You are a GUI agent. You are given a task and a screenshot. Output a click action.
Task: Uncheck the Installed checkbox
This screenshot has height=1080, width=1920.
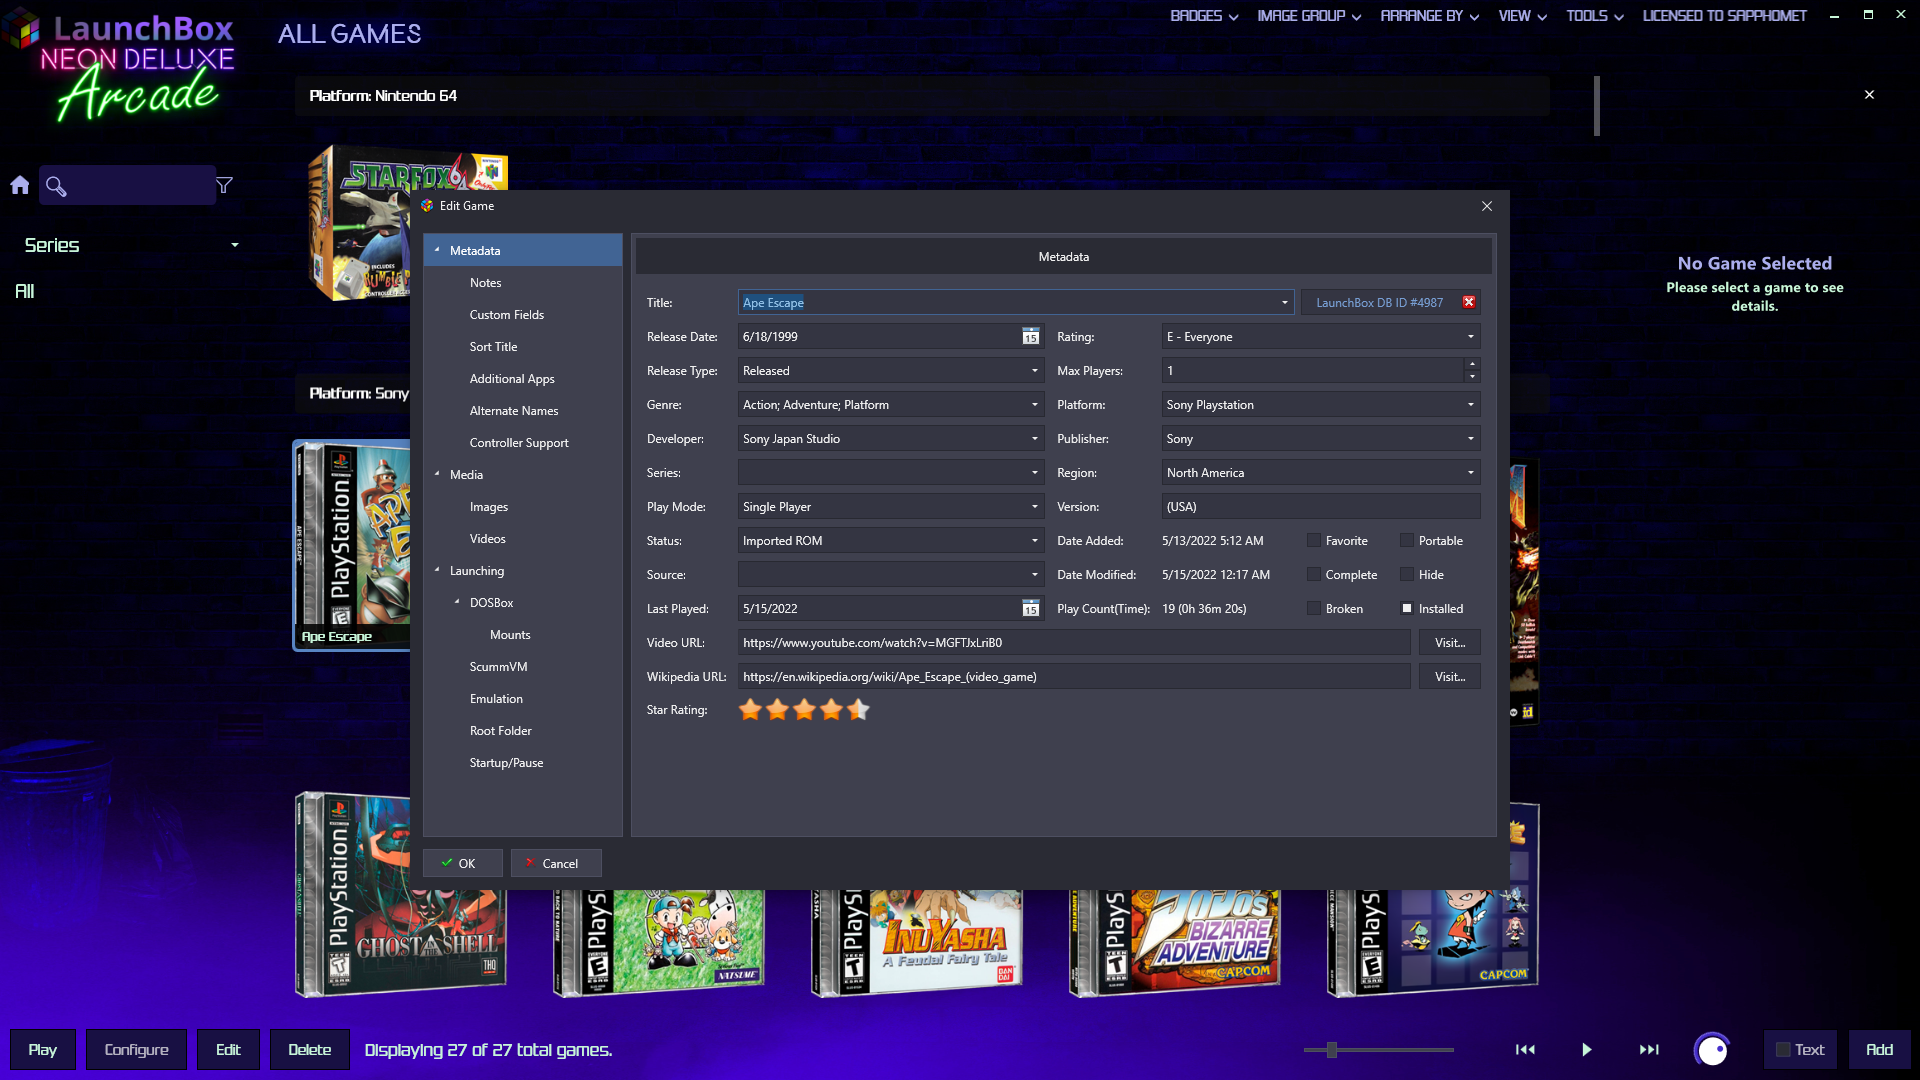[1407, 609]
